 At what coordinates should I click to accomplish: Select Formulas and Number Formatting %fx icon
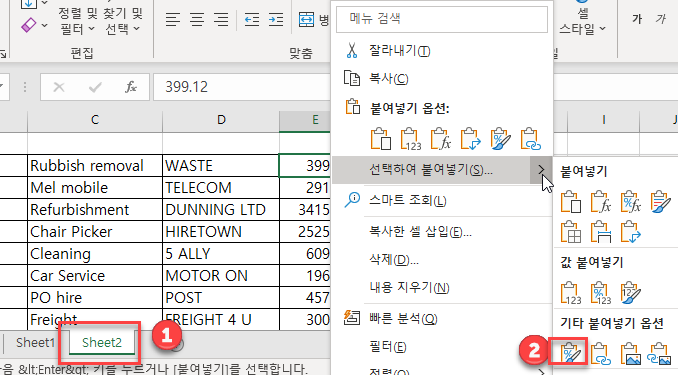coord(630,202)
